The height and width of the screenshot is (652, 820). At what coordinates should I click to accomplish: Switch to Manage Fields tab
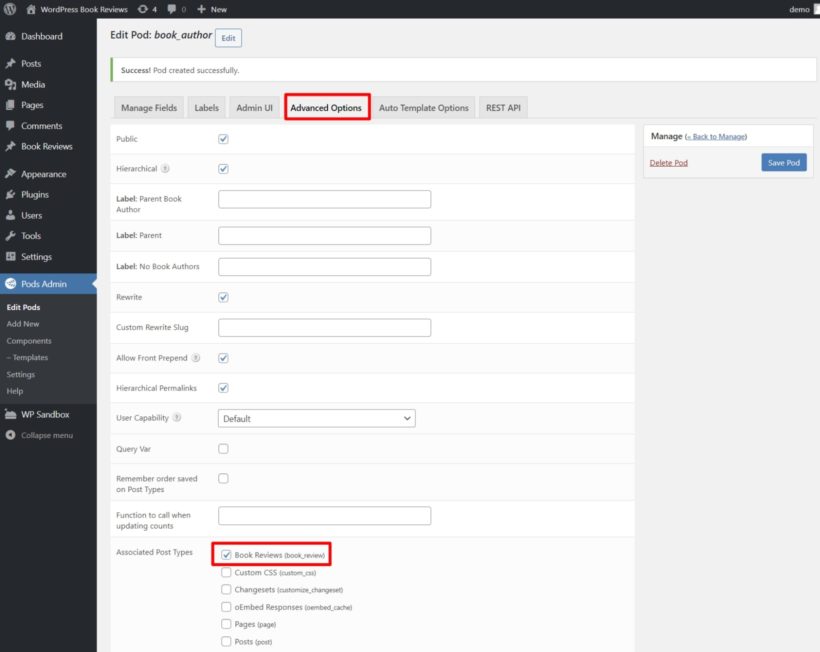[x=149, y=108]
